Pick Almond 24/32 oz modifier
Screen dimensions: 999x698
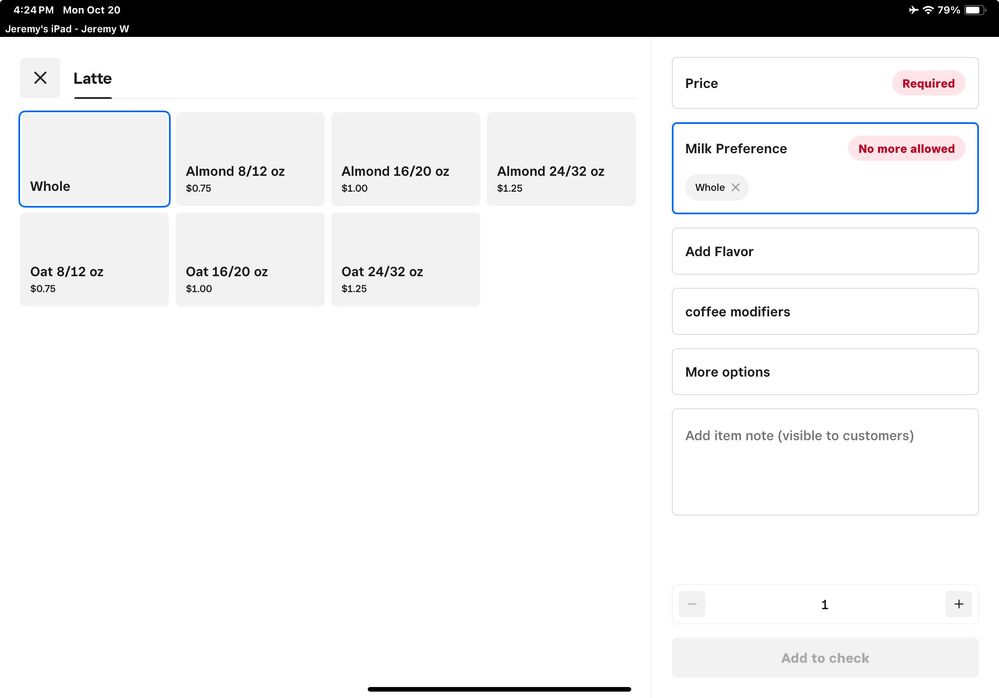point(561,159)
